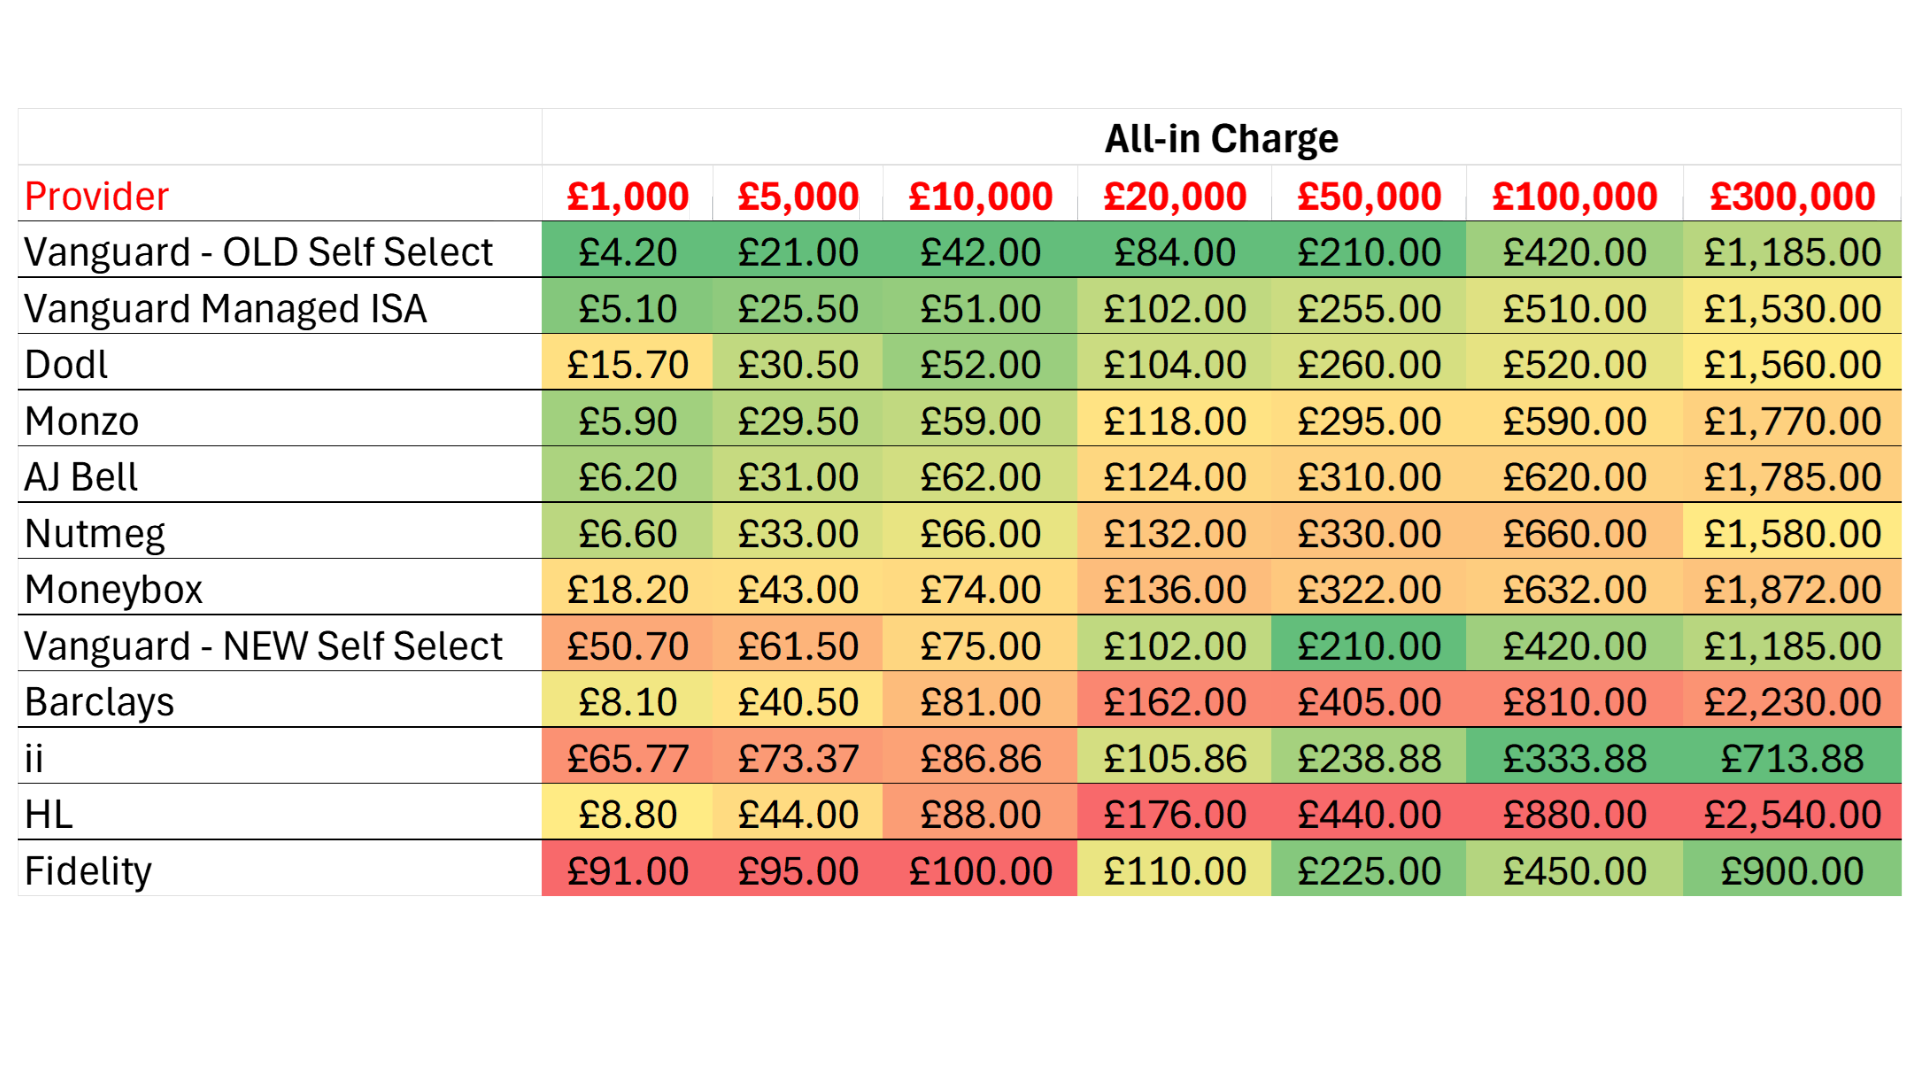Click the Vanguard - OLD Self Select row label

(x=280, y=251)
